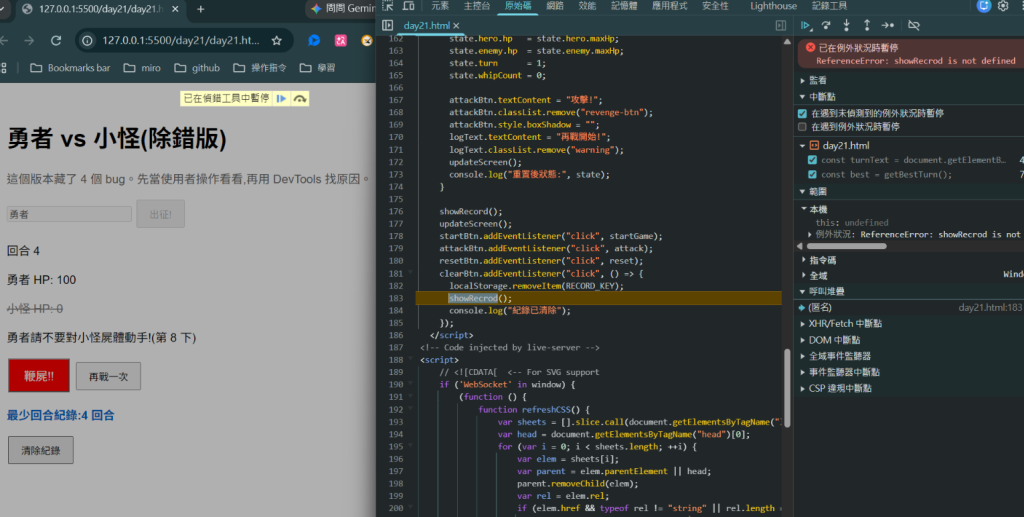Open the Lighthouse tab
The height and width of the screenshot is (517, 1024).
(x=773, y=6)
